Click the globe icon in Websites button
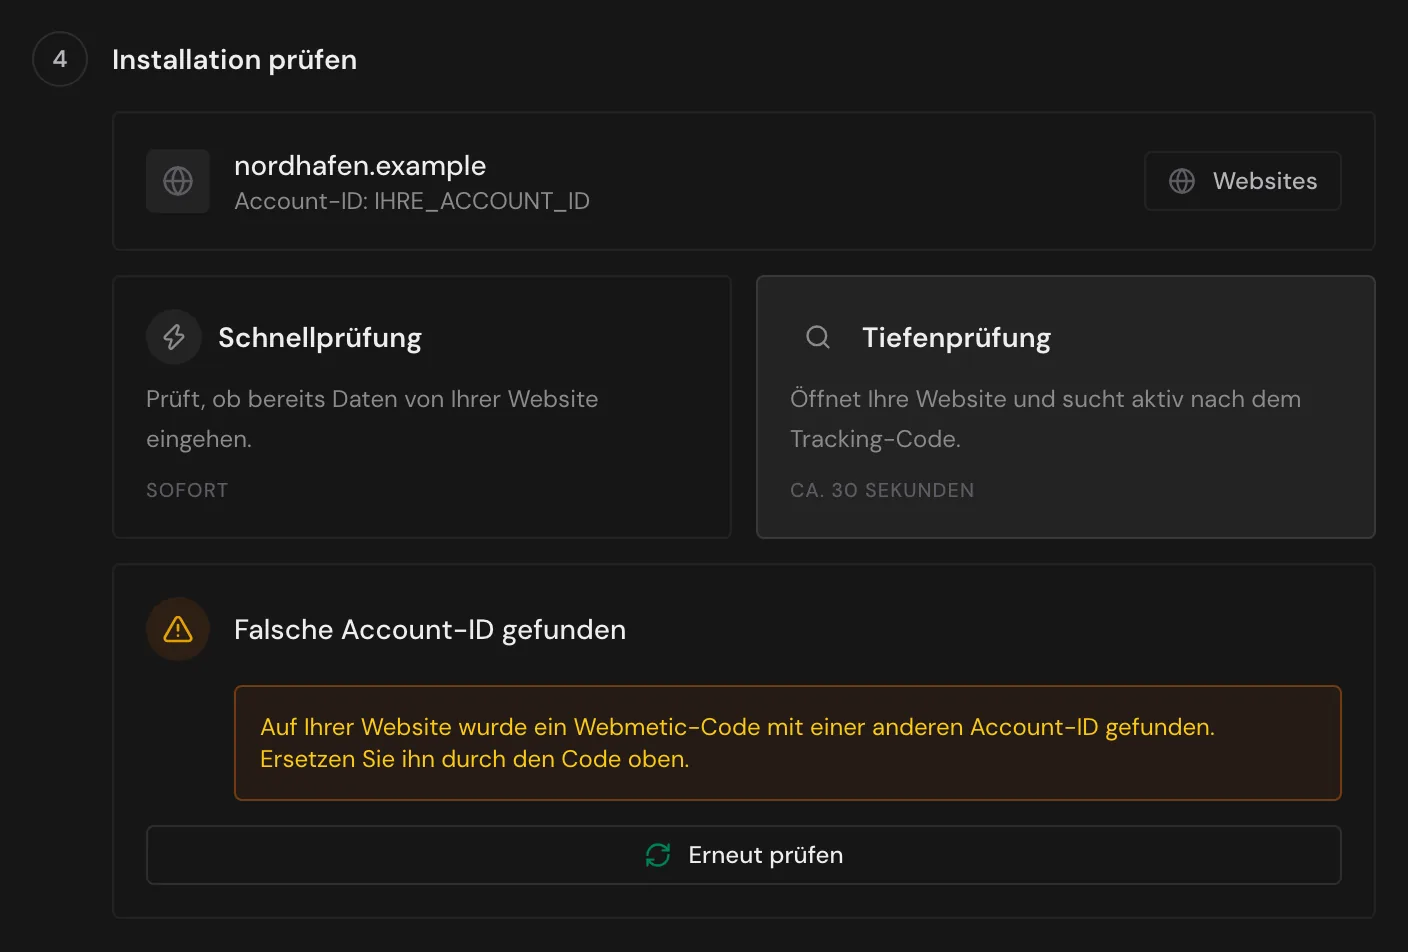The image size is (1408, 952). coord(1182,181)
